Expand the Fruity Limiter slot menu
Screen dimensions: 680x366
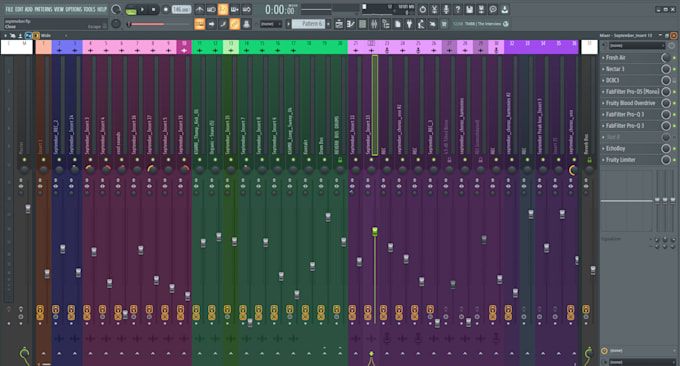(603, 160)
